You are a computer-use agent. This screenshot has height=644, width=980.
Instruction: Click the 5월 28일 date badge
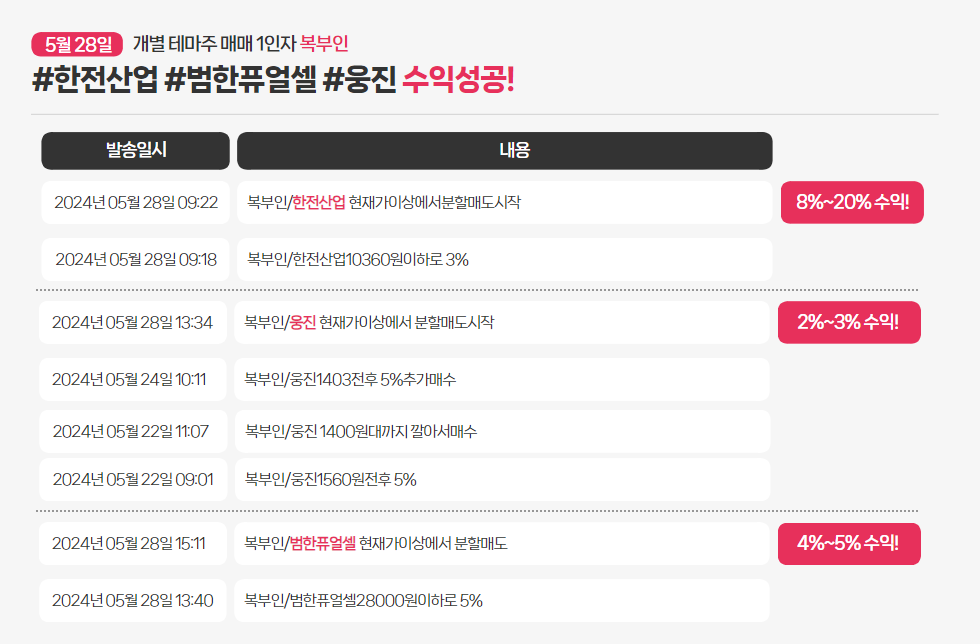tap(77, 44)
